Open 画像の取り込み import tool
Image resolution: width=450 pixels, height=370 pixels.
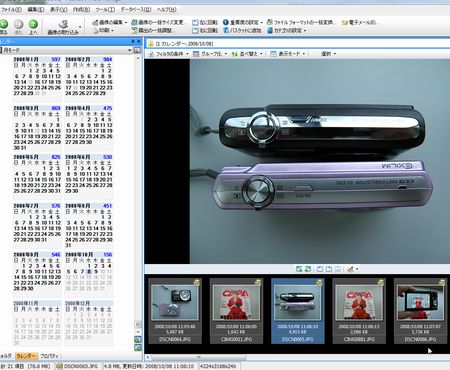[x=63, y=27]
